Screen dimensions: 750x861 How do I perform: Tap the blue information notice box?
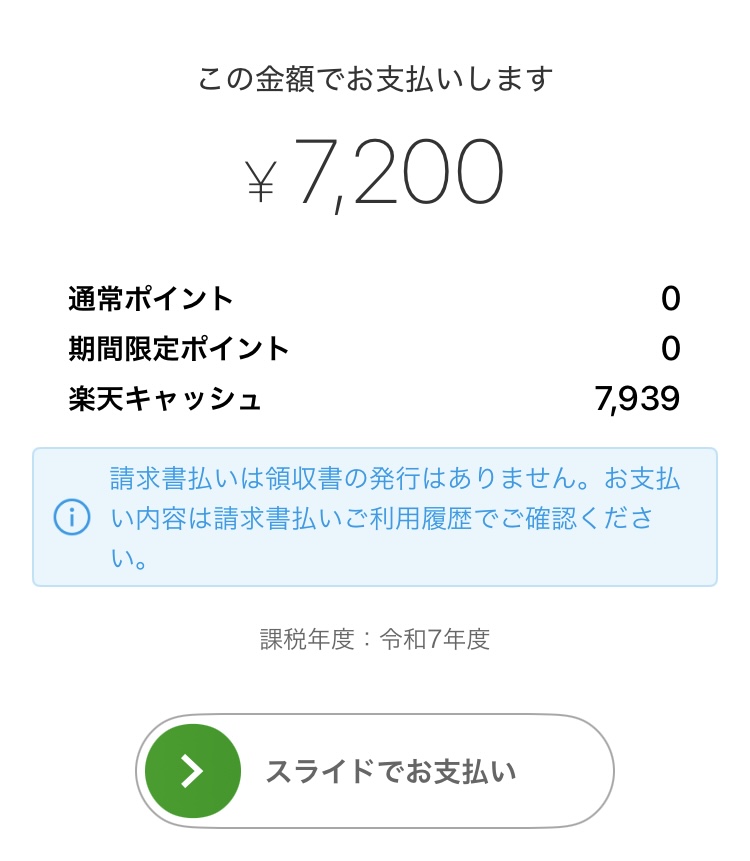[x=375, y=517]
